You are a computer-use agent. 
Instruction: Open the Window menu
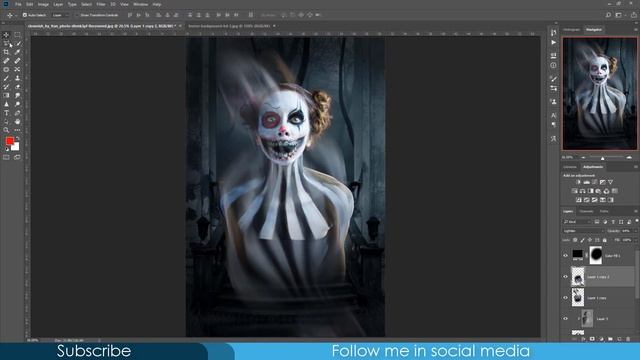[140, 4]
